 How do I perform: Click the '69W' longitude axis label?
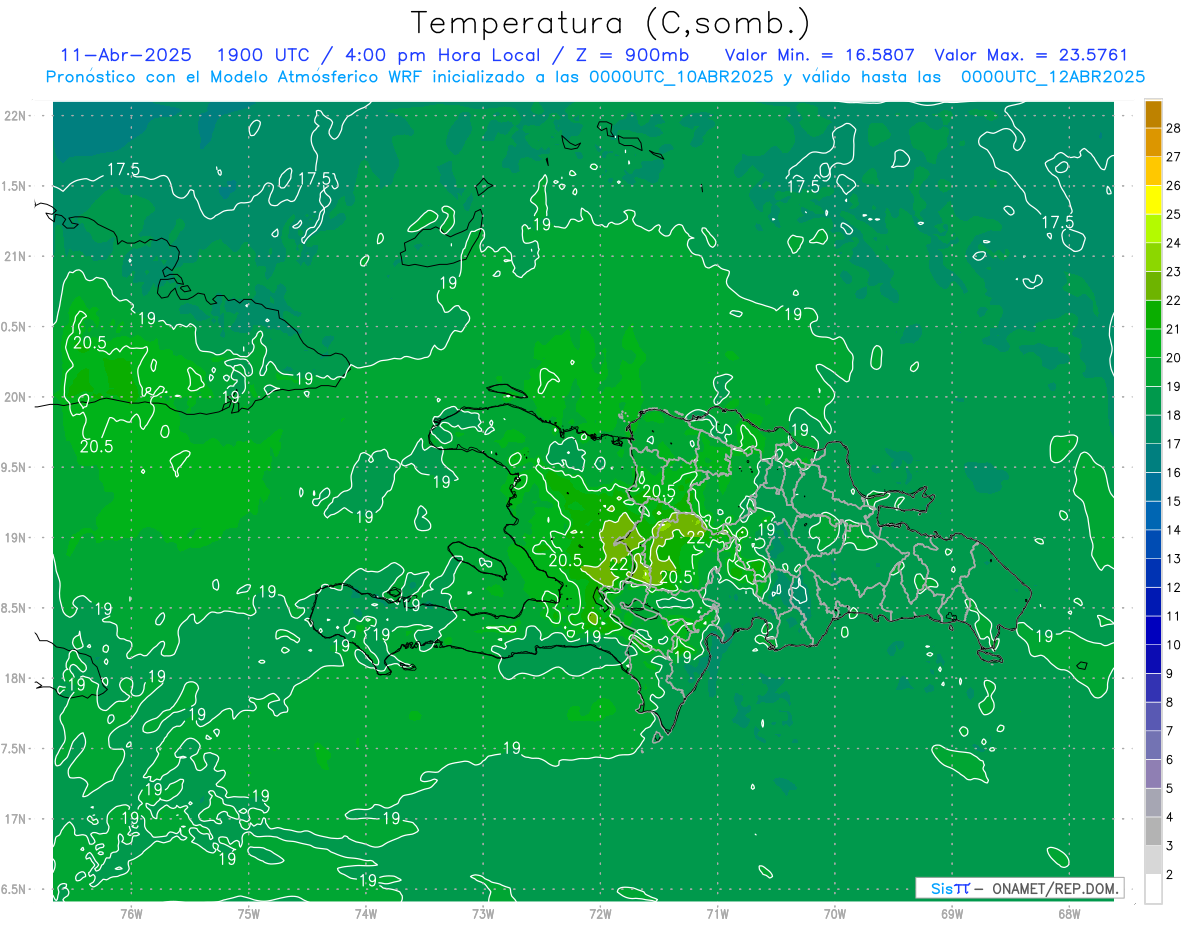point(952,912)
